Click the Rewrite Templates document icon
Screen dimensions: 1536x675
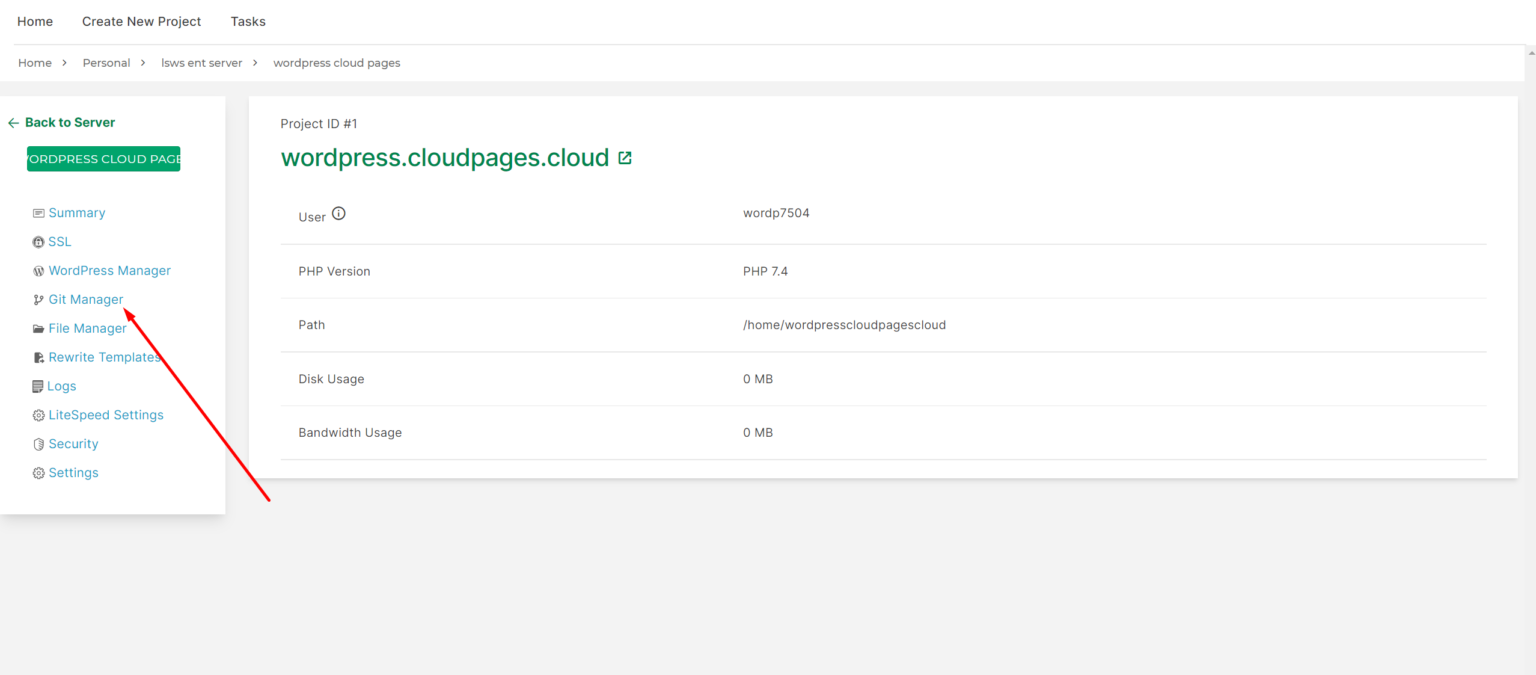[37, 357]
